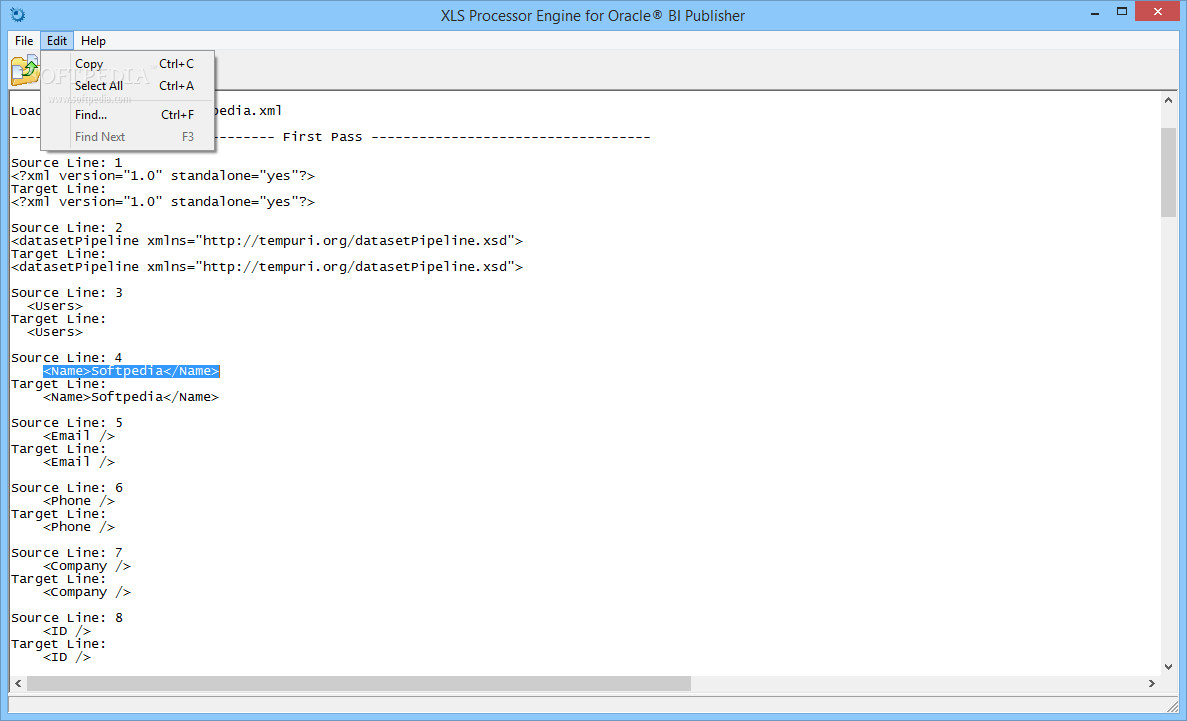This screenshot has height=721, width=1187.
Task: Click the <Users> line under Source Line 3
Action: pyautogui.click(x=55, y=306)
